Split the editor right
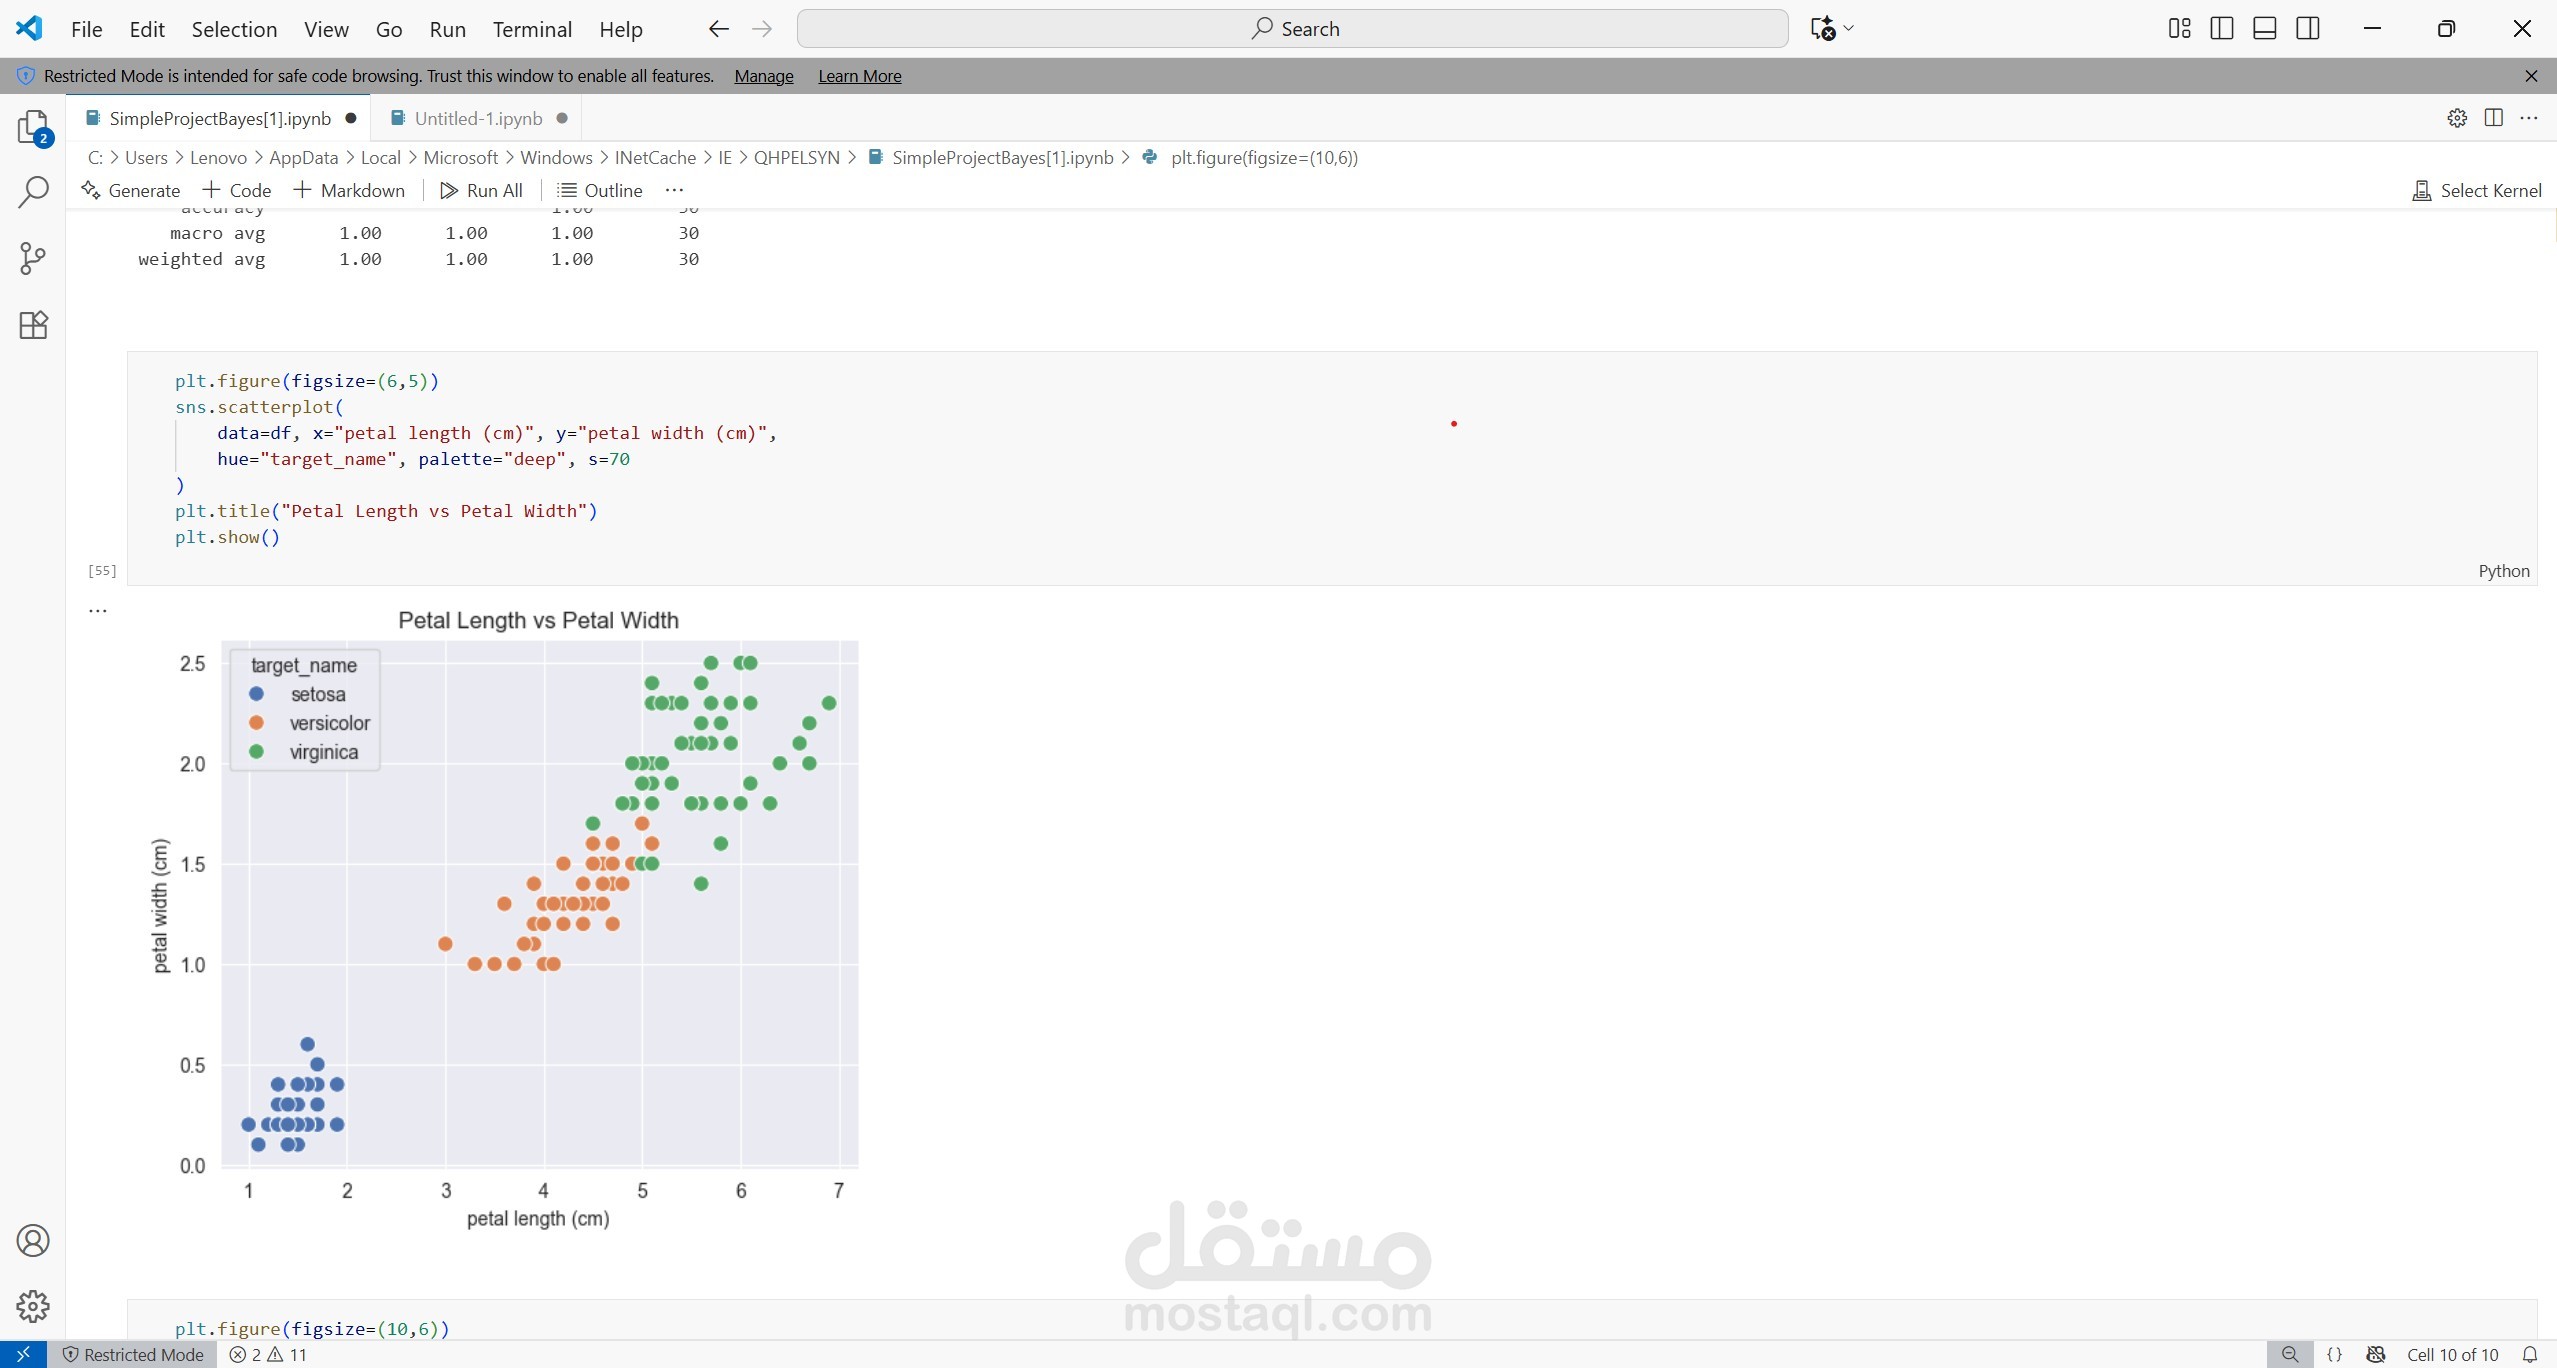The width and height of the screenshot is (2557, 1368). click(2494, 118)
